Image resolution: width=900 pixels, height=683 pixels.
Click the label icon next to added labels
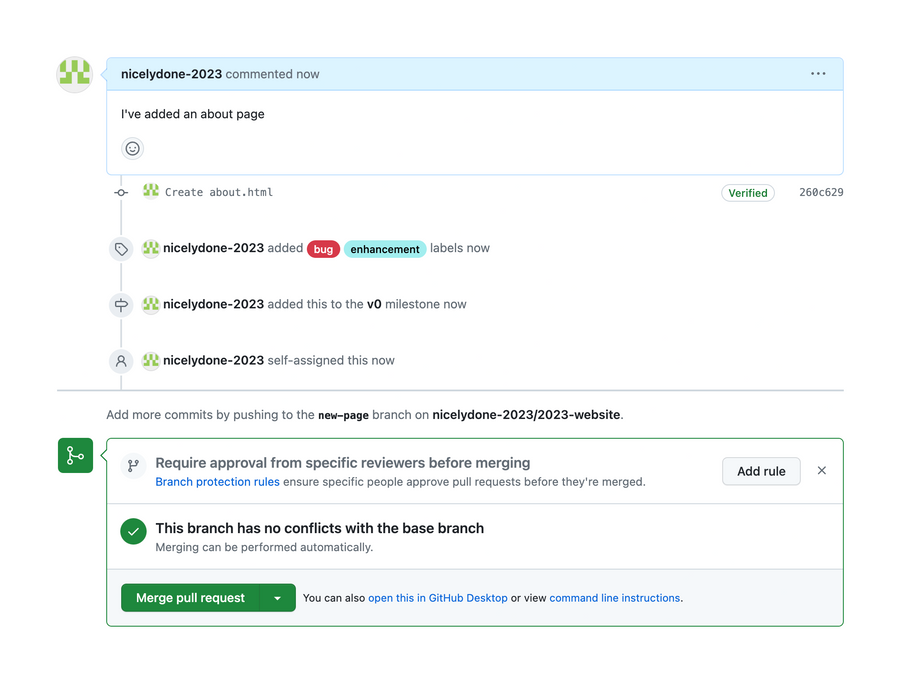click(x=121, y=248)
